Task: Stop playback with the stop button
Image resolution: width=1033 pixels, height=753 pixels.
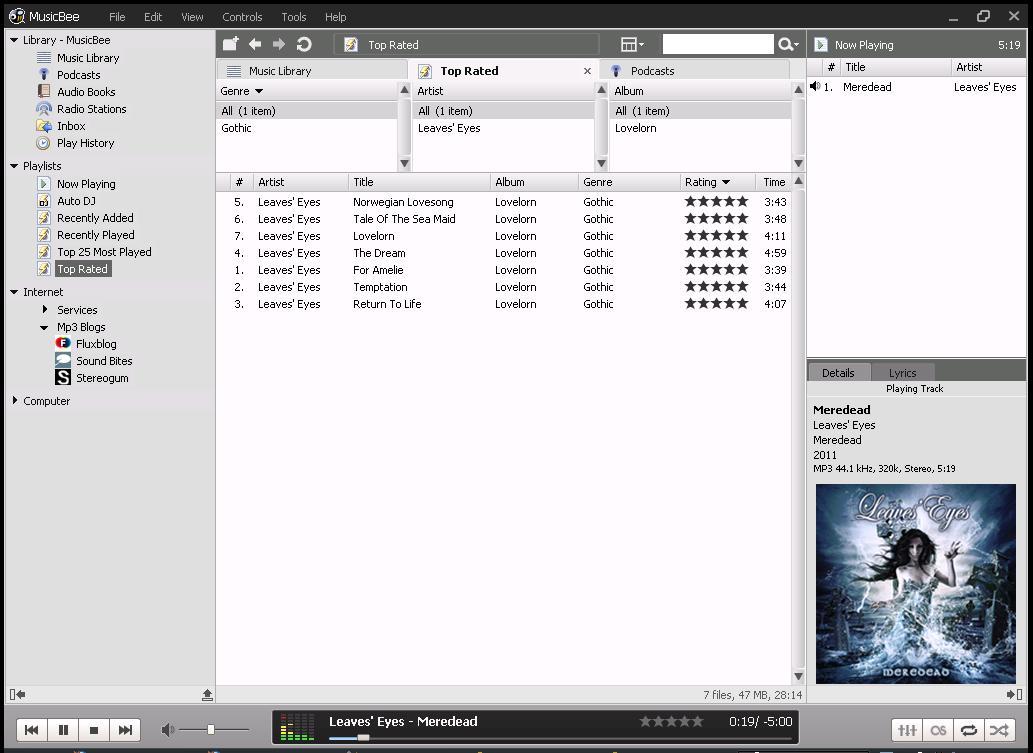Action: point(94,729)
